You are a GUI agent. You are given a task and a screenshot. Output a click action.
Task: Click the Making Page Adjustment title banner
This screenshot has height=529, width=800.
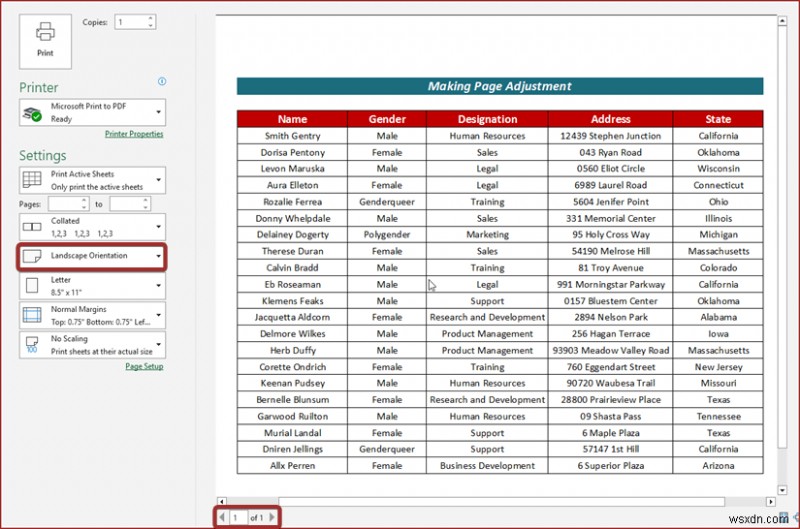(500, 86)
